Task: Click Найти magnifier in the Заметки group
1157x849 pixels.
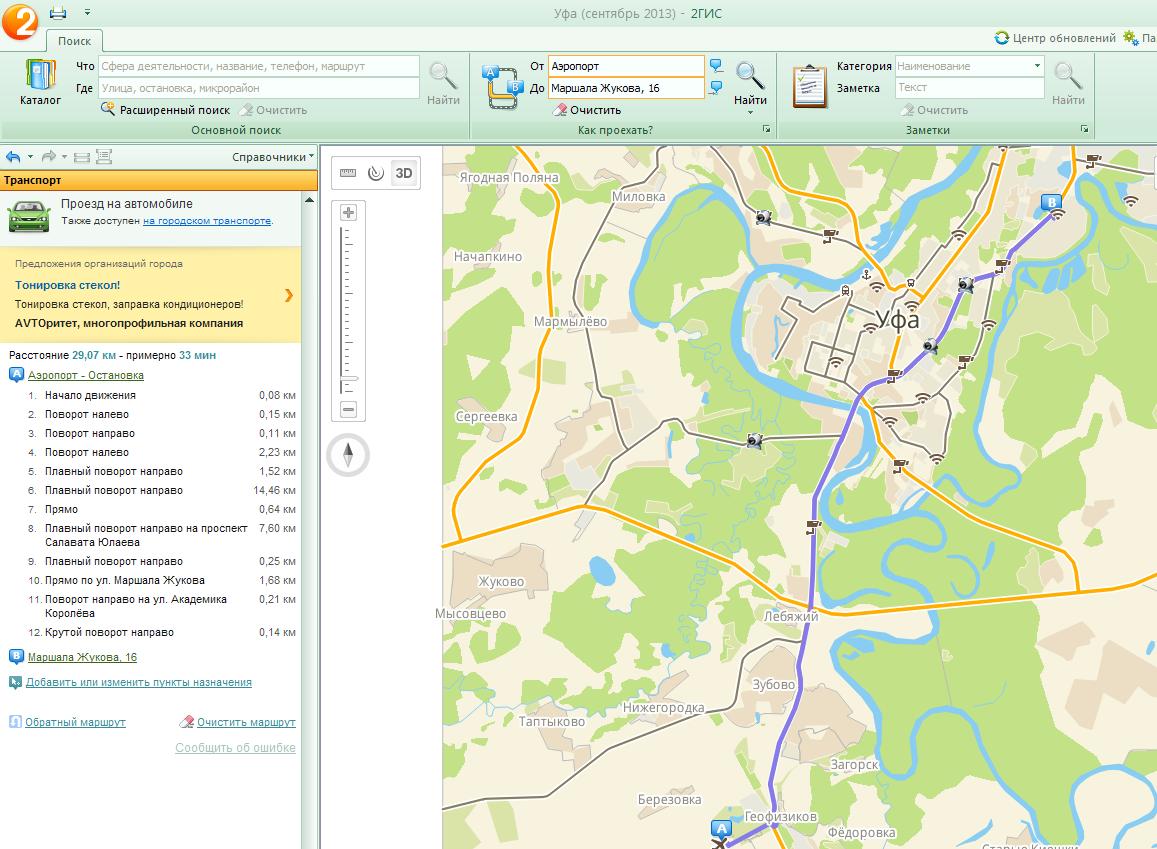Action: (x=1068, y=83)
